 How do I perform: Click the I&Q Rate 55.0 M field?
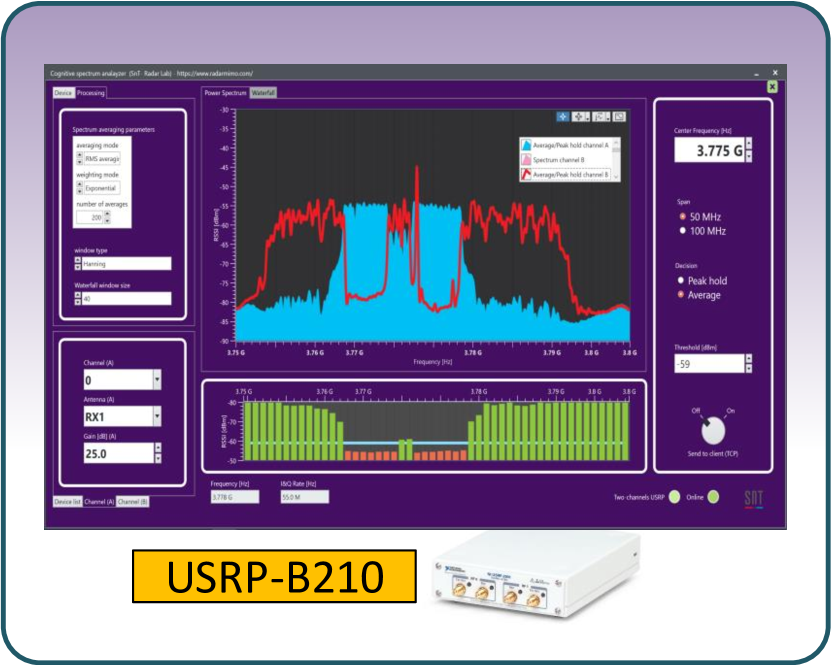[x=305, y=497]
